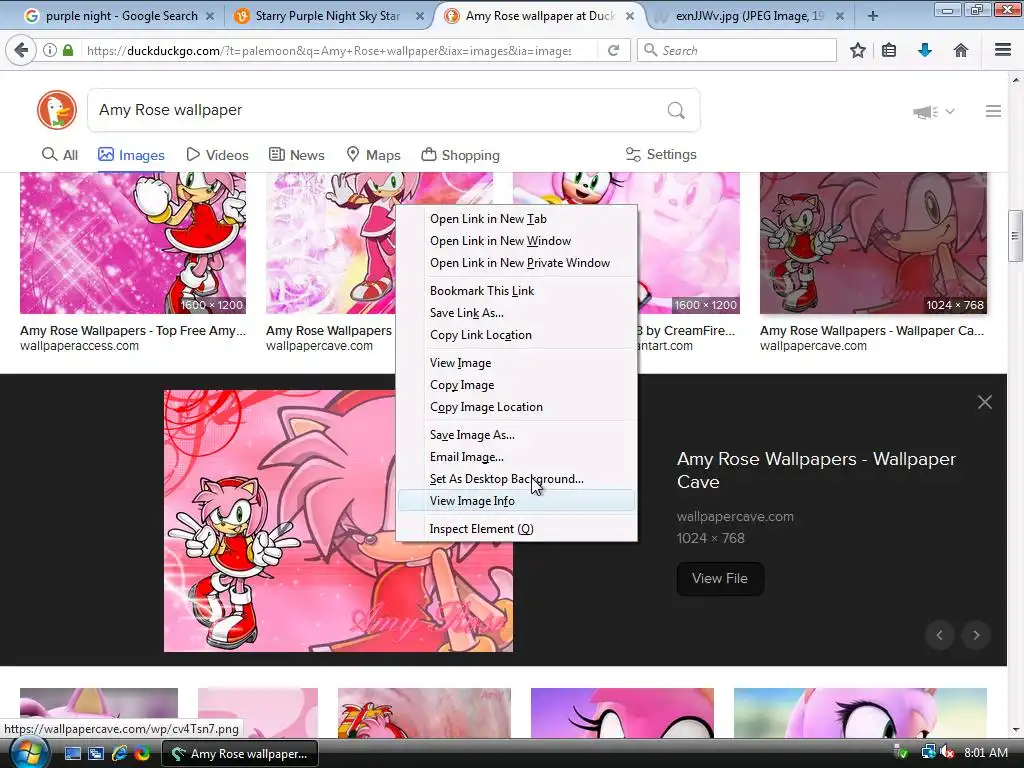Choose Save Link As...
1024x768 pixels.
[x=516, y=313]
